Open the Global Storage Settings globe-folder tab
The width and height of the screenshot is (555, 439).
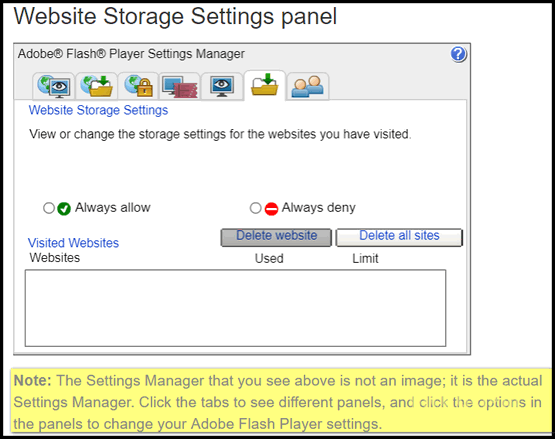(96, 86)
